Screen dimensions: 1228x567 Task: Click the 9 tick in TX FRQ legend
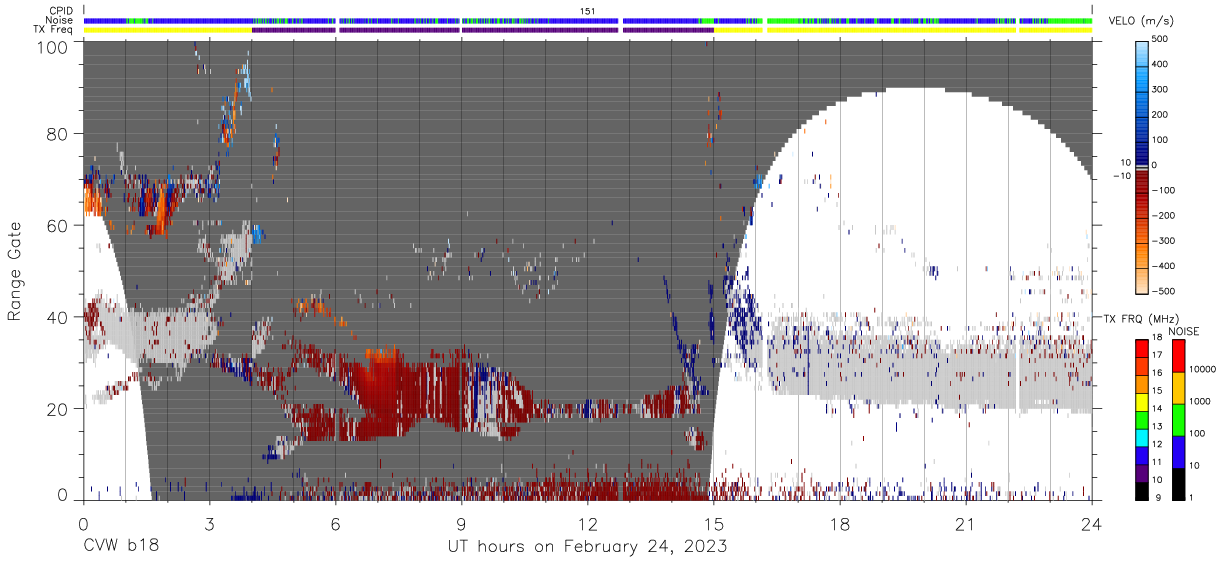click(x=1158, y=498)
